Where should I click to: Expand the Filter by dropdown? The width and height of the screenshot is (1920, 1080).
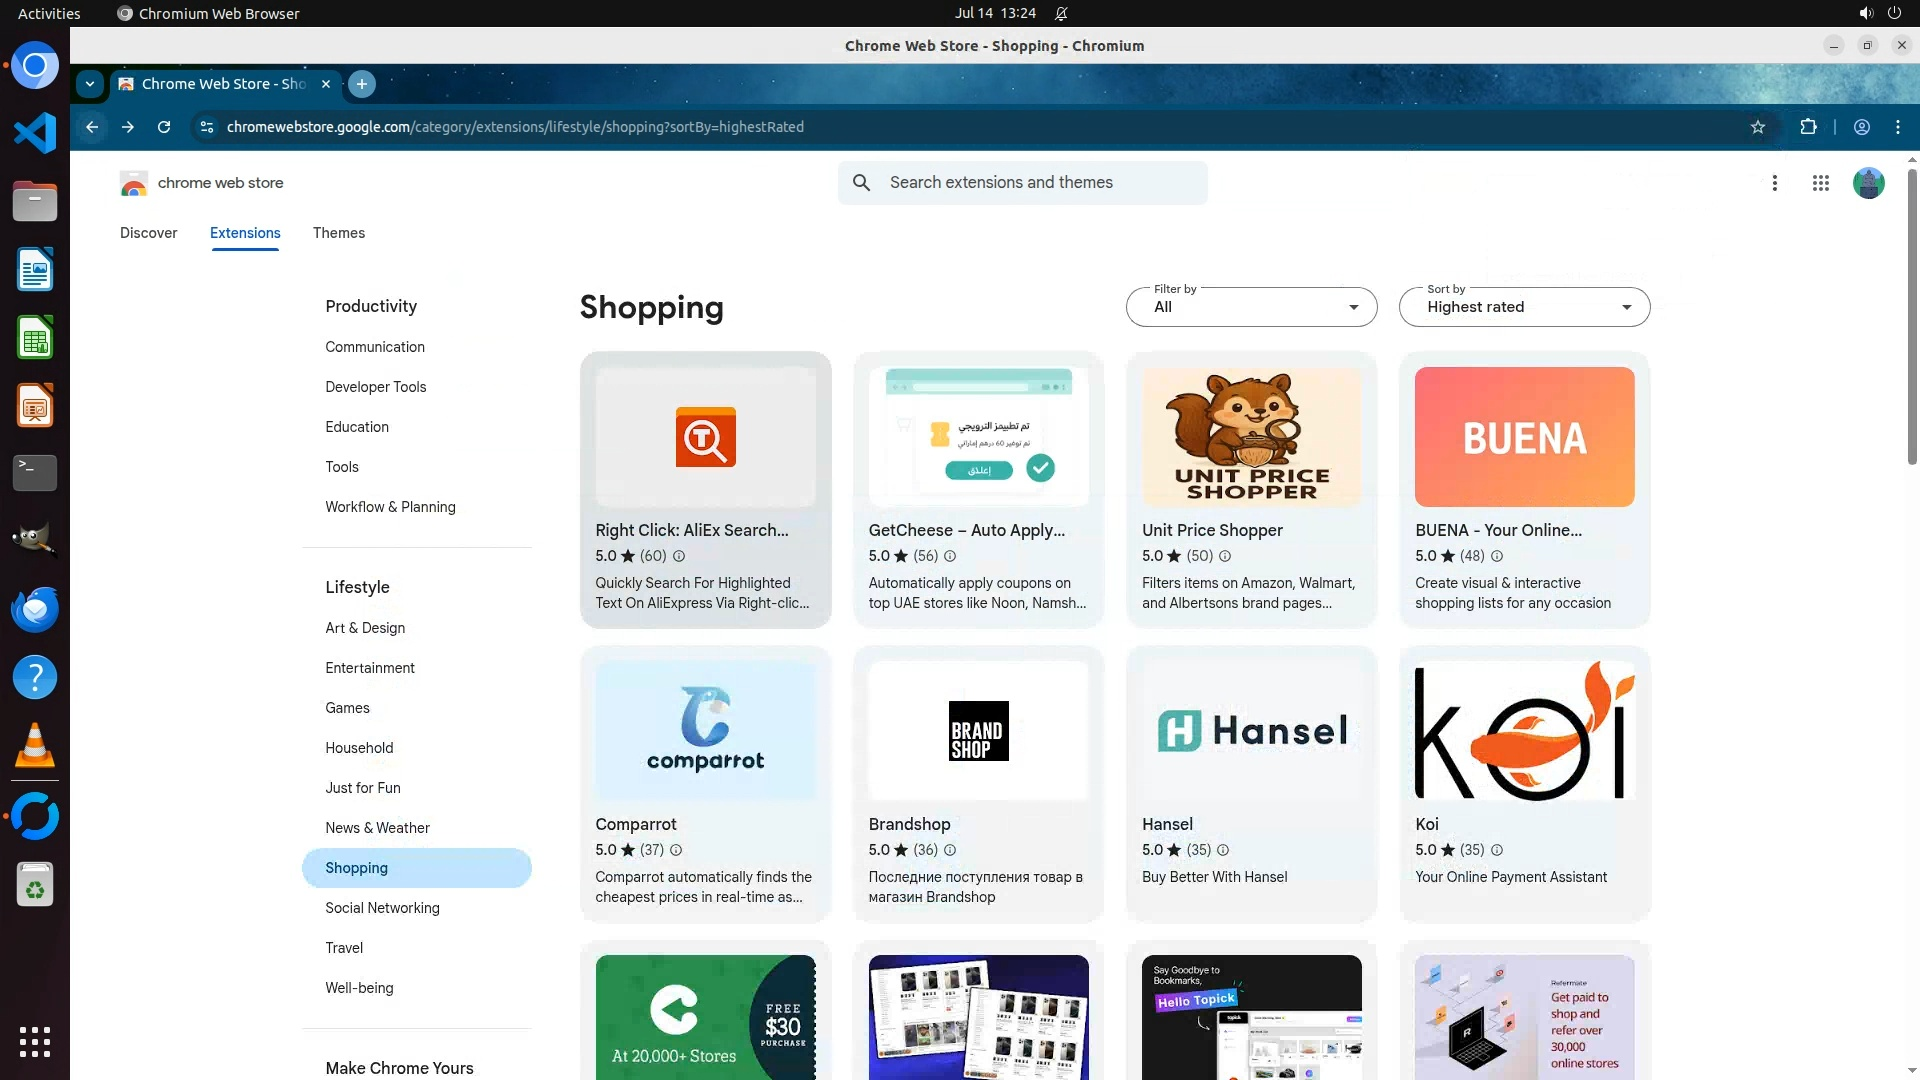(x=1251, y=307)
